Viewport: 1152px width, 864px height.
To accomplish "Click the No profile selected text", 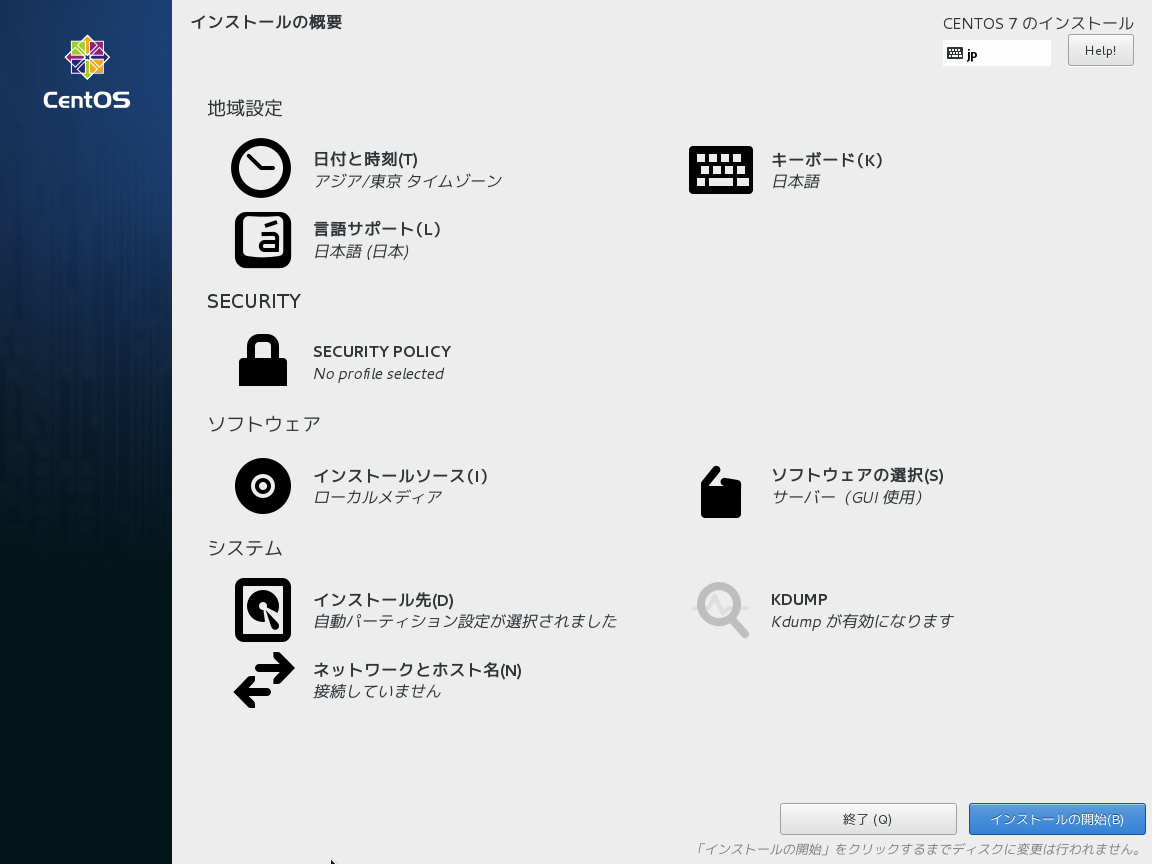I will click(x=378, y=374).
